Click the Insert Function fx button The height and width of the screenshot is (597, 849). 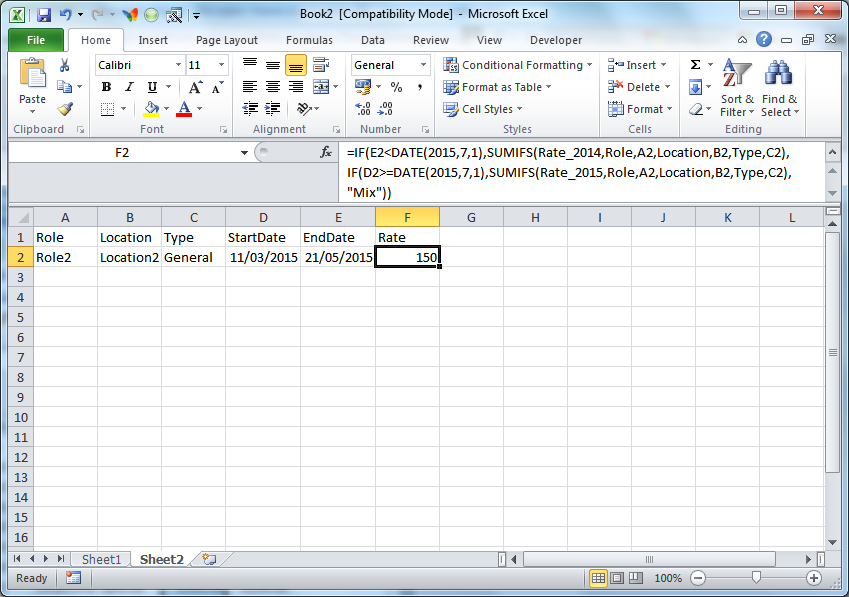tap(326, 153)
